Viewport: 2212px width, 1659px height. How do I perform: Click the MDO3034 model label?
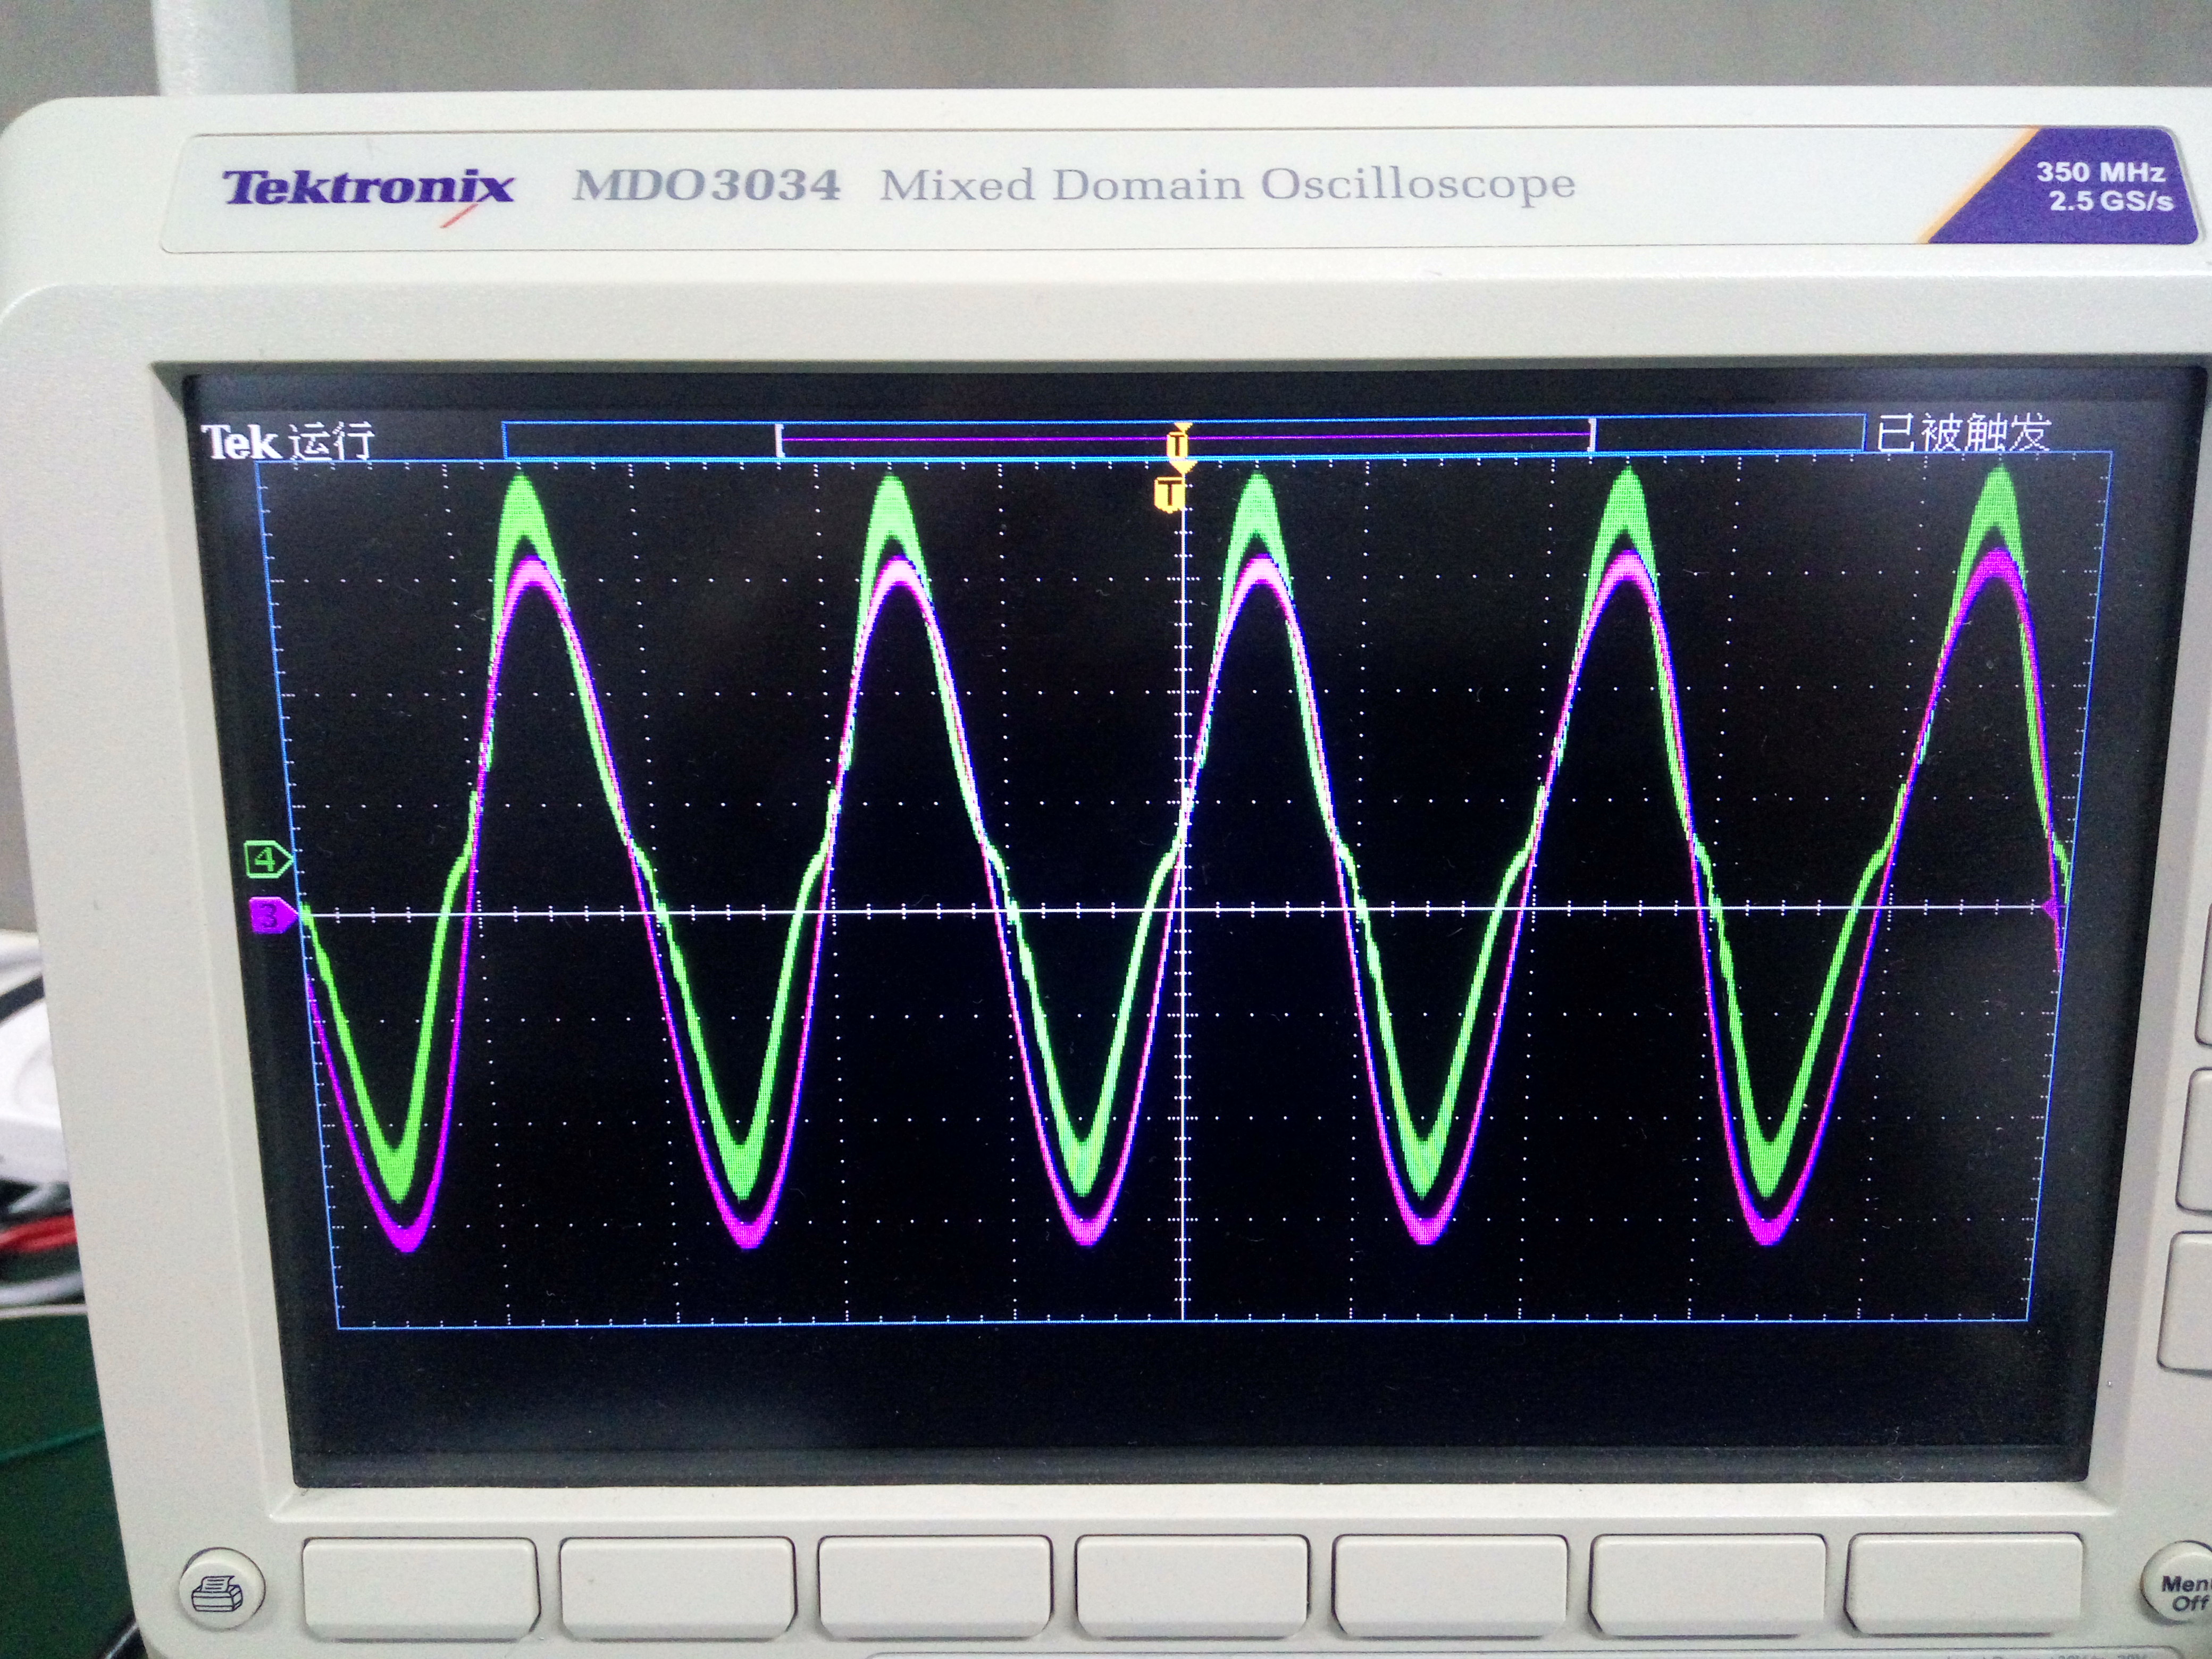(x=706, y=185)
